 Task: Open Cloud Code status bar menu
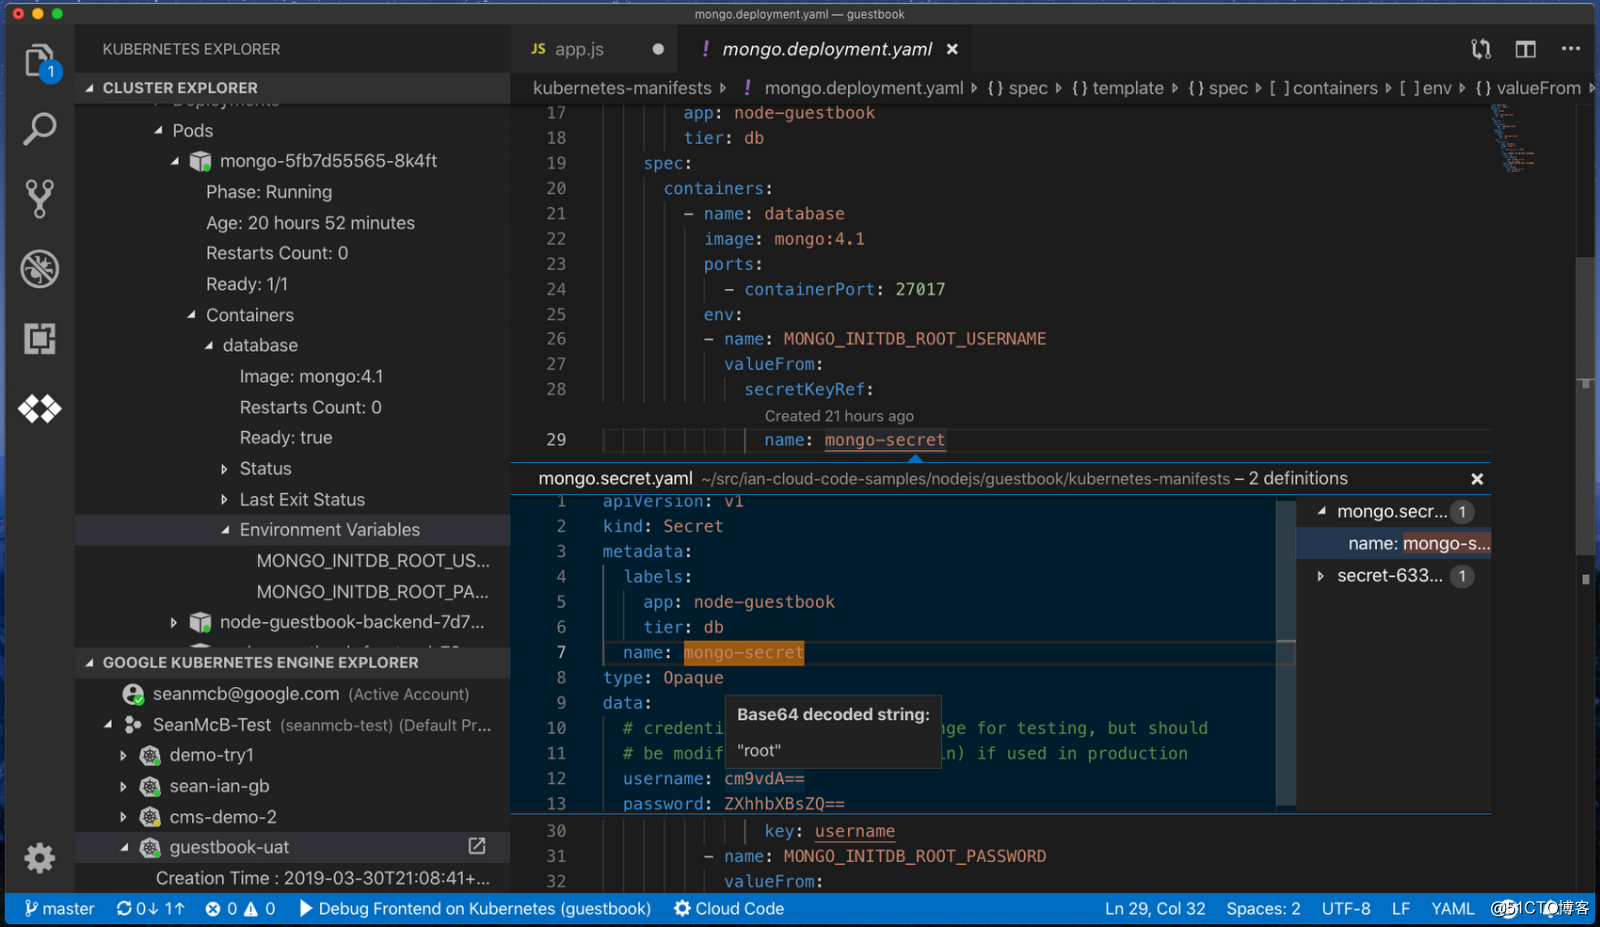point(729,908)
